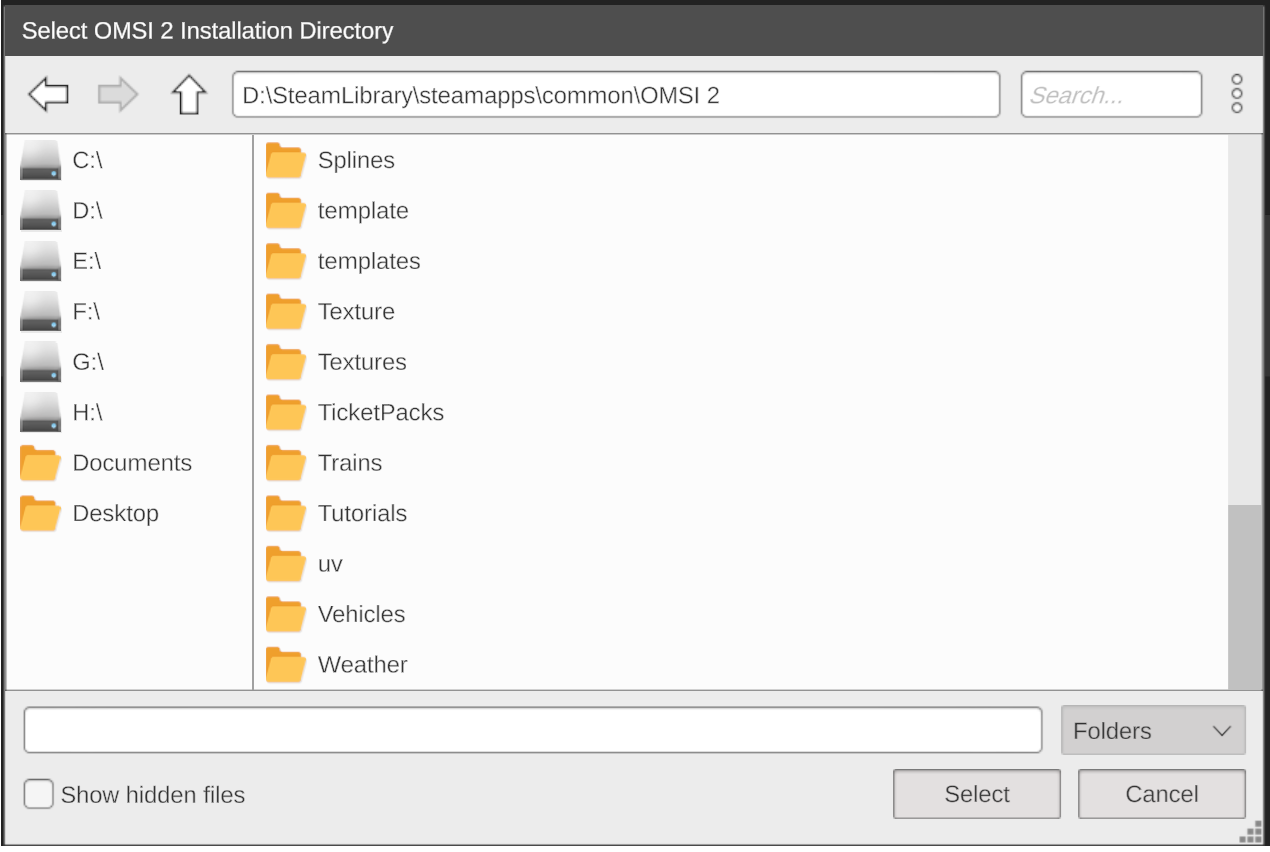Click the templates folder icon
Screen dimensions: 1270x852
click(x=286, y=261)
